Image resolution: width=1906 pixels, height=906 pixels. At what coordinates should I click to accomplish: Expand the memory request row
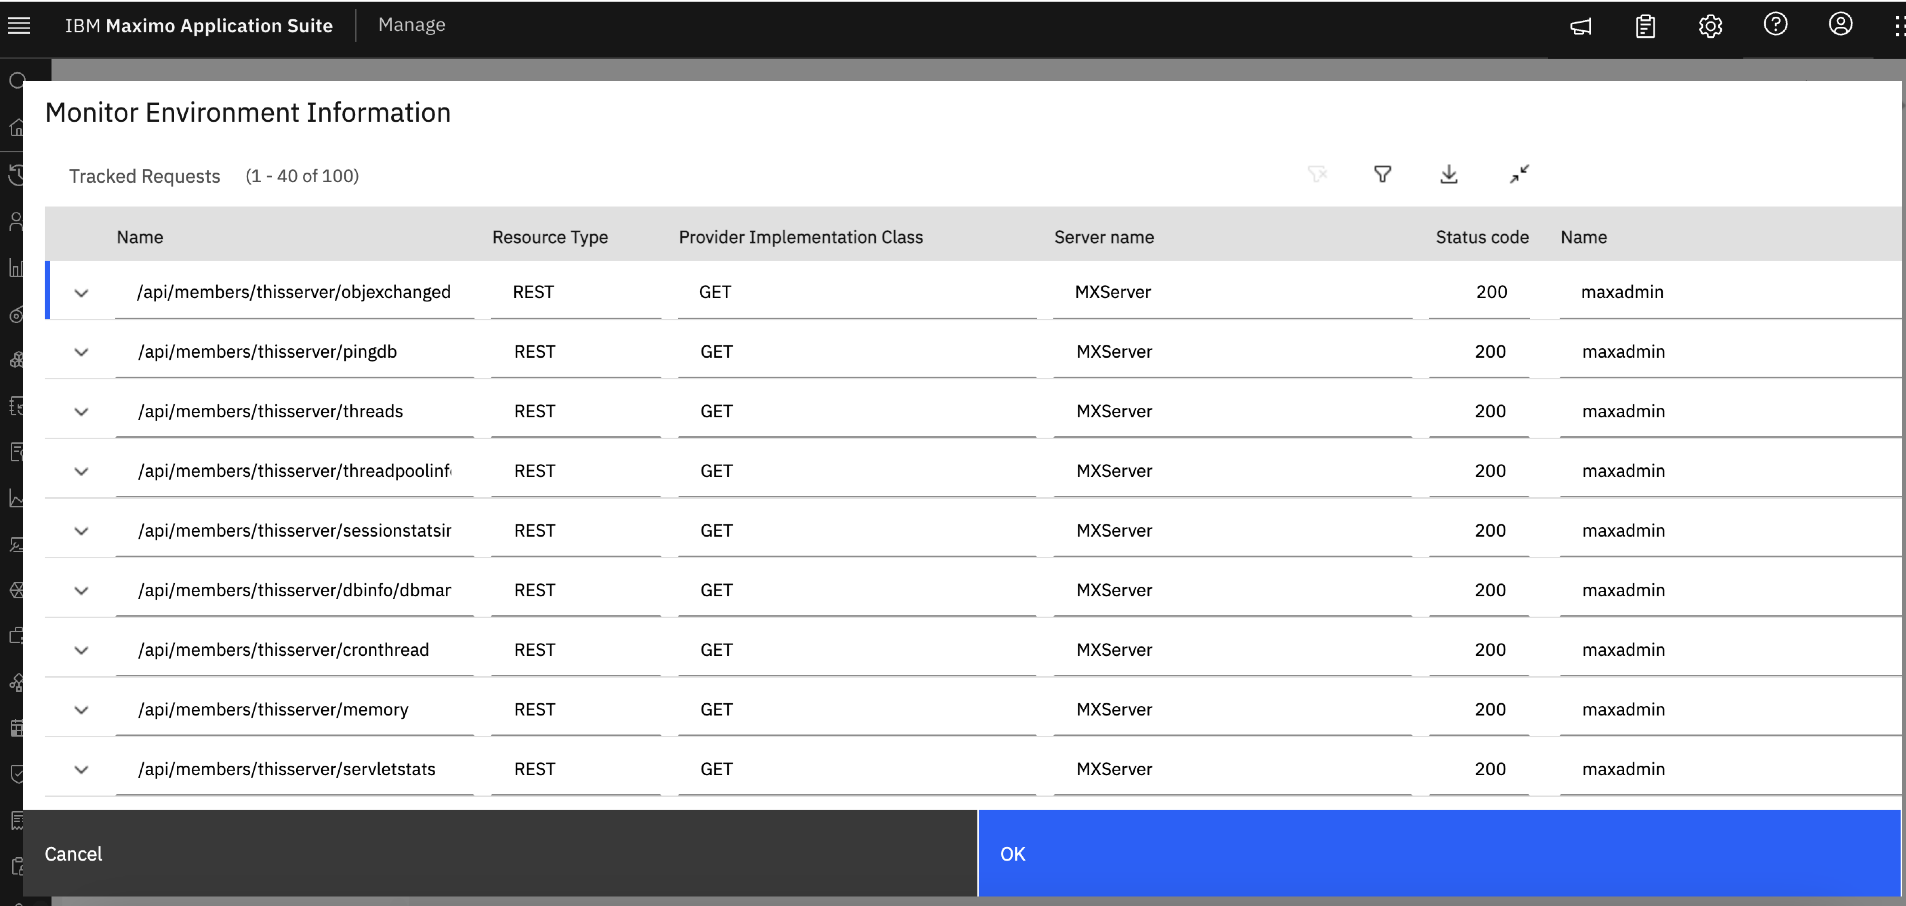point(81,710)
